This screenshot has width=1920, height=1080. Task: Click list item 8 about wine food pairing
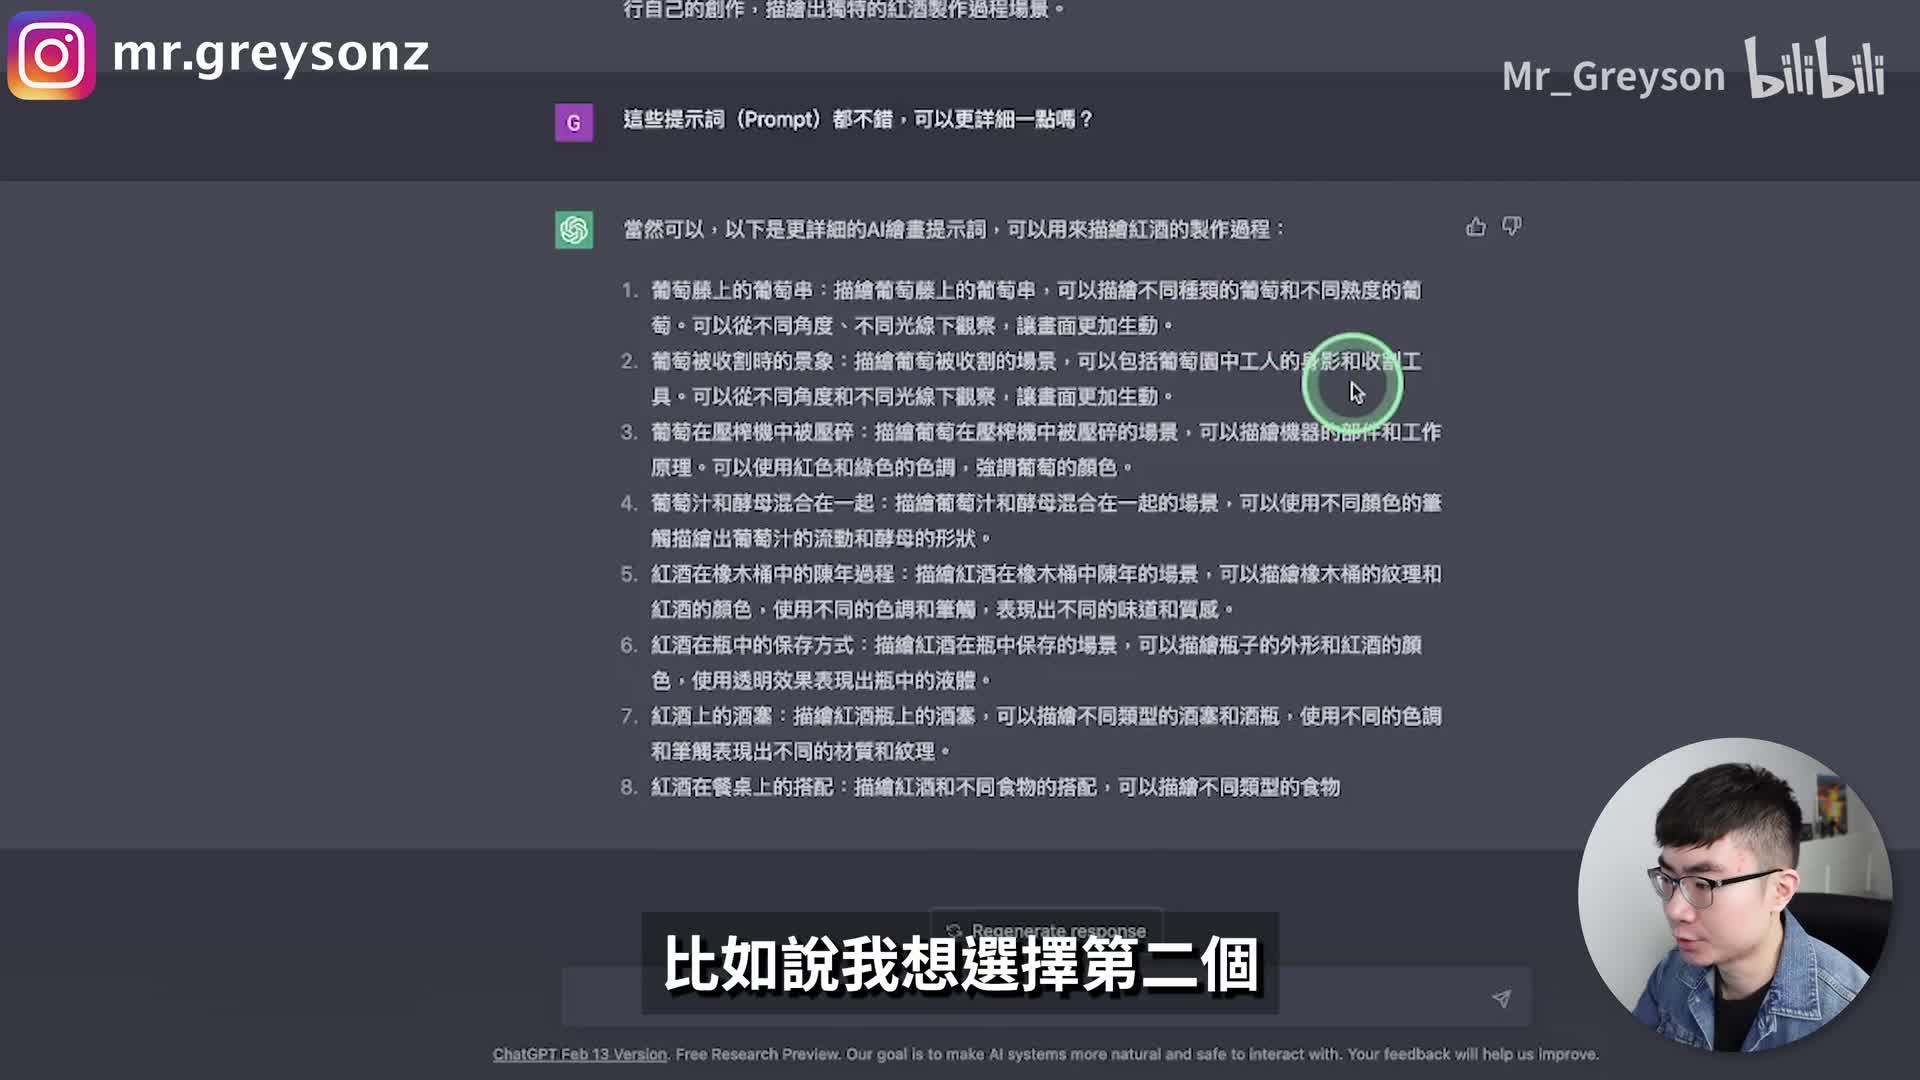click(995, 787)
